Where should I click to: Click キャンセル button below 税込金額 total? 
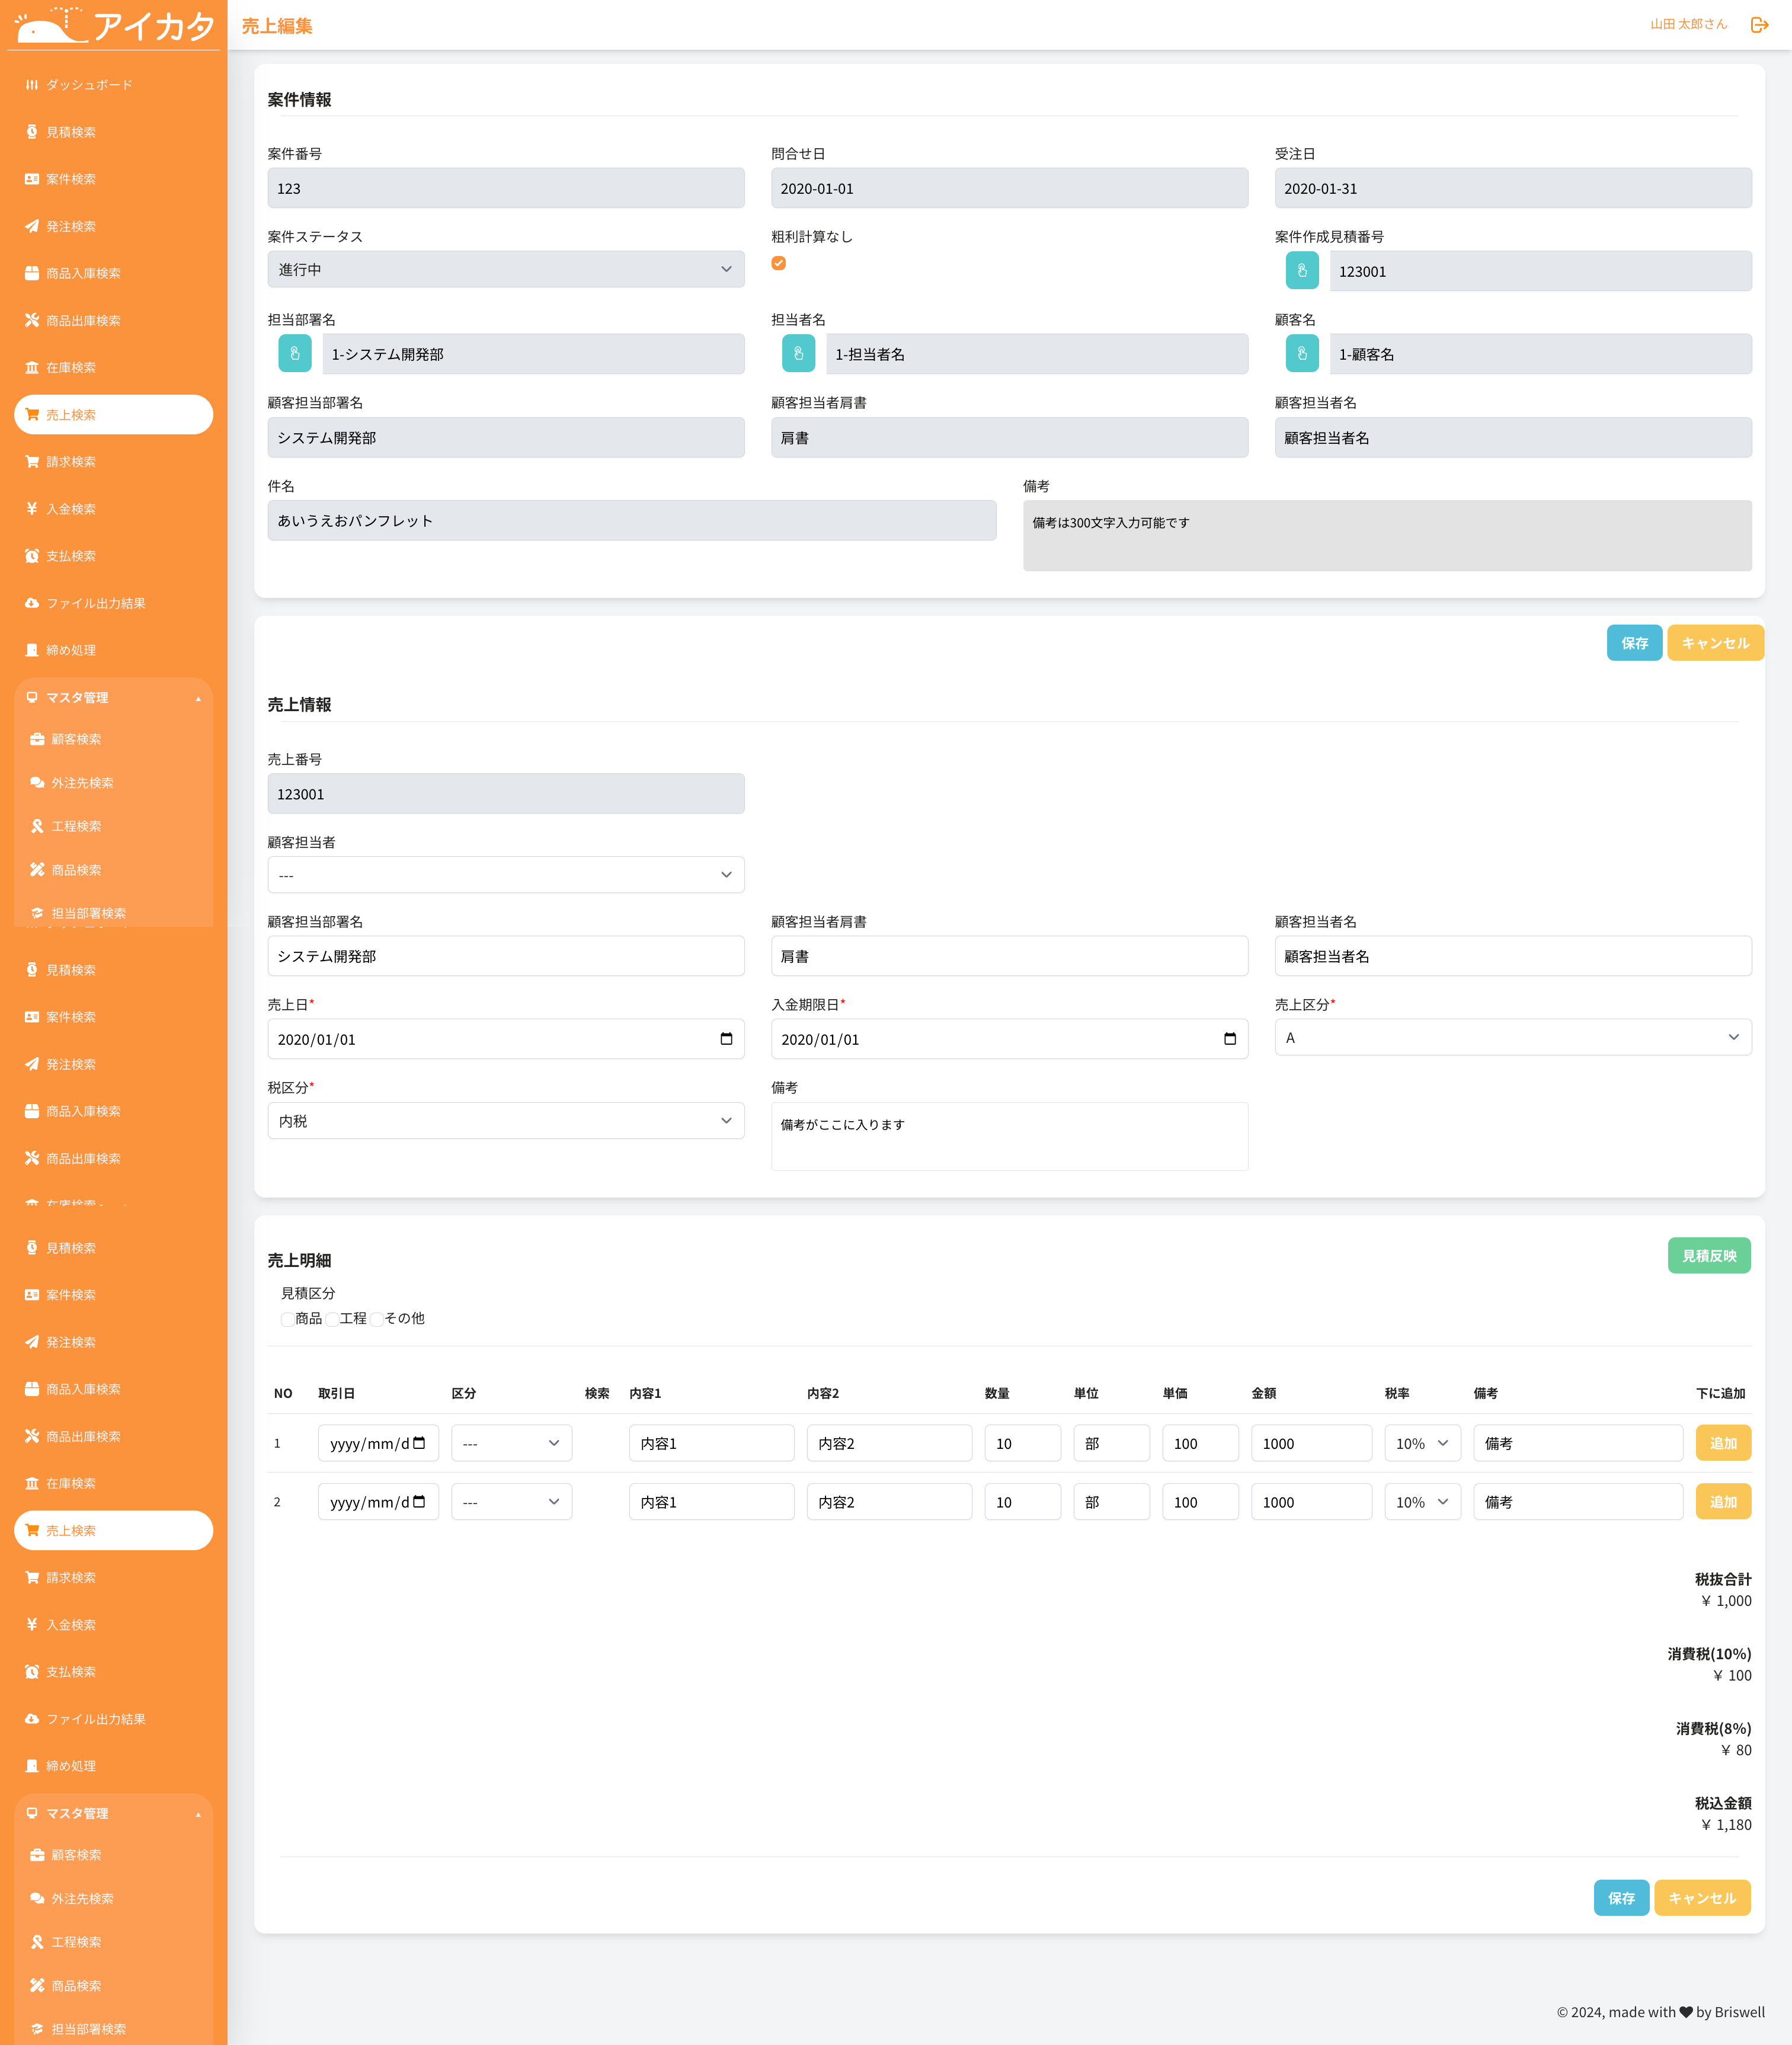point(1702,1898)
